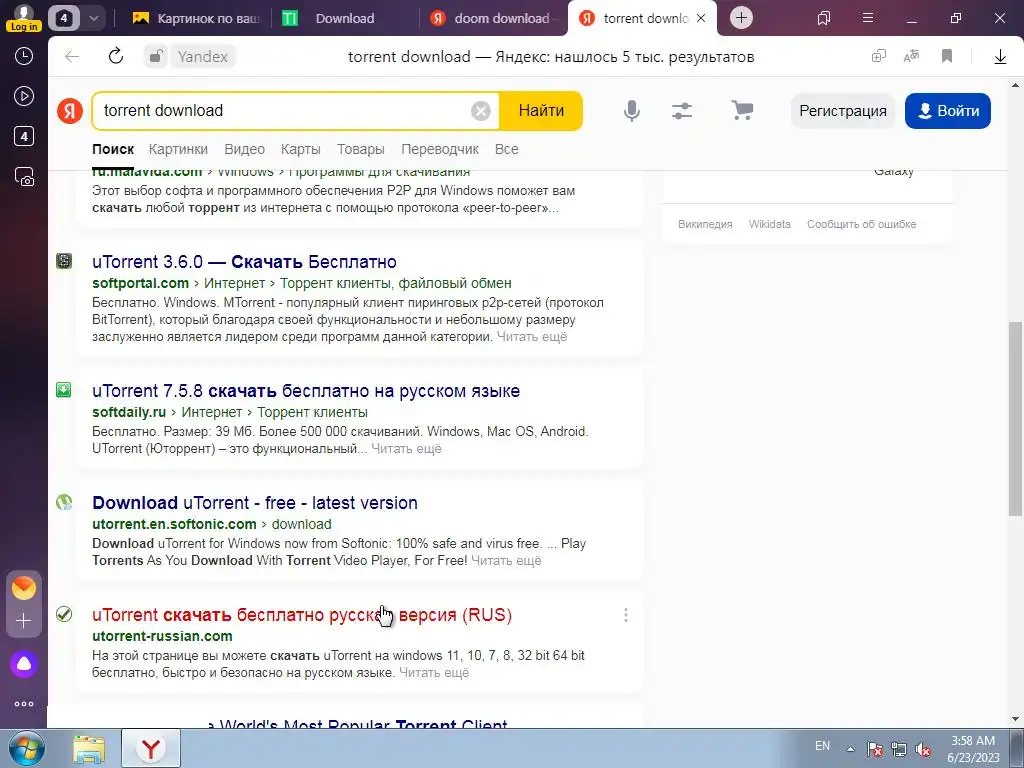Open the browser hamburger menu

point(868,18)
